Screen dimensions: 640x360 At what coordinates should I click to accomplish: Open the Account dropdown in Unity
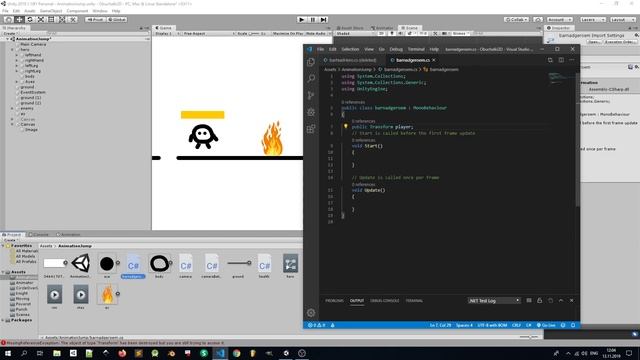click(x=559, y=20)
